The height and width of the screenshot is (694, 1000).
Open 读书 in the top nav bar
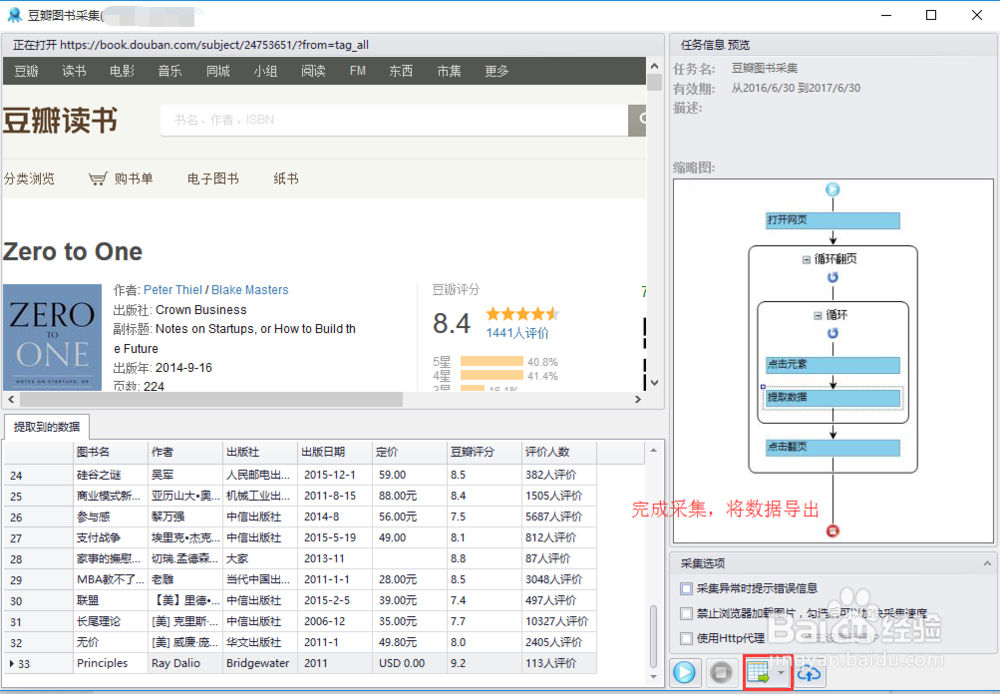point(74,71)
